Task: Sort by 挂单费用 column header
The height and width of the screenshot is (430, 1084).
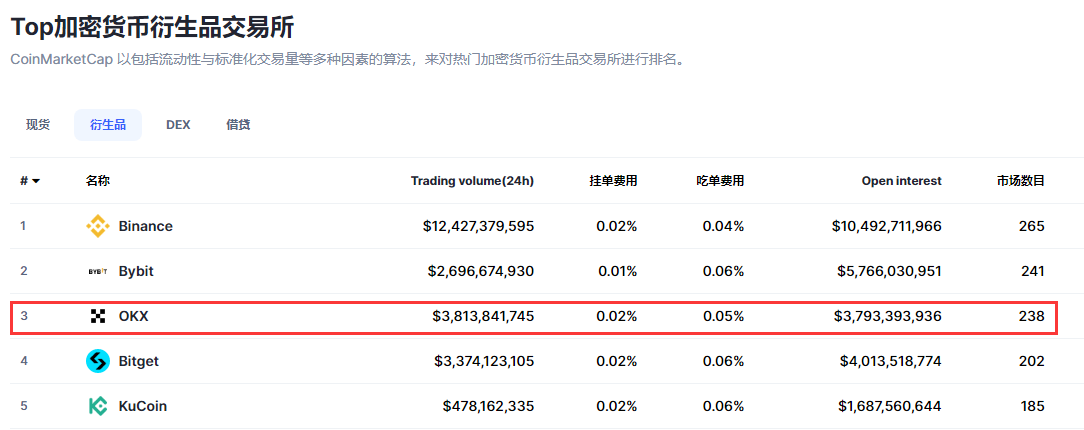Action: tap(613, 181)
